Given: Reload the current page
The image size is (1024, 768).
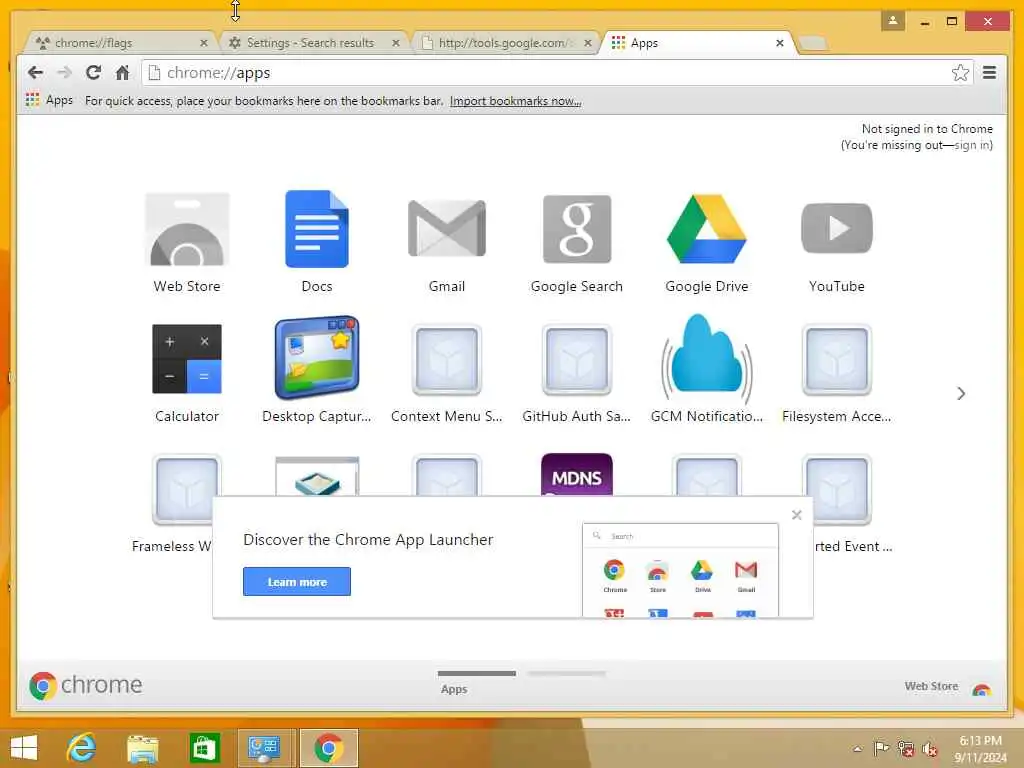Looking at the screenshot, I should pyautogui.click(x=93, y=72).
